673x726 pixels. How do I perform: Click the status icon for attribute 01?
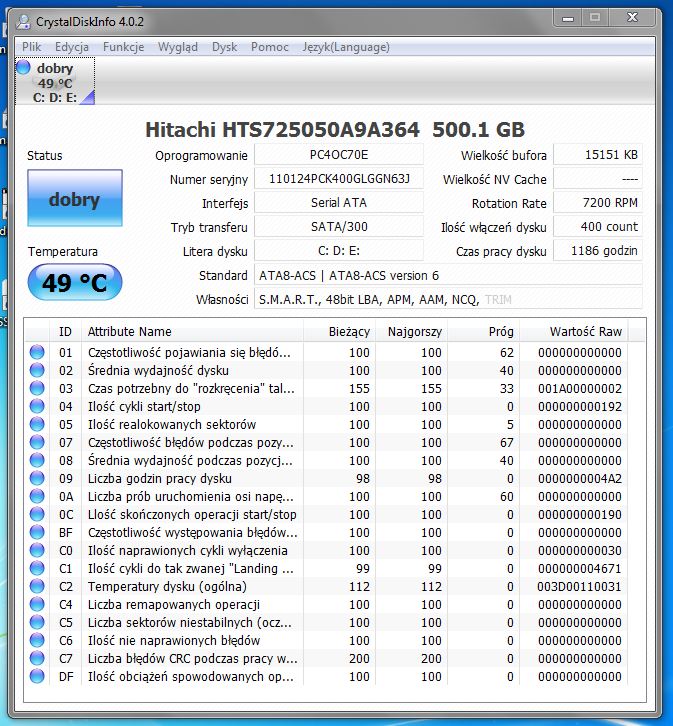pyautogui.click(x=37, y=352)
